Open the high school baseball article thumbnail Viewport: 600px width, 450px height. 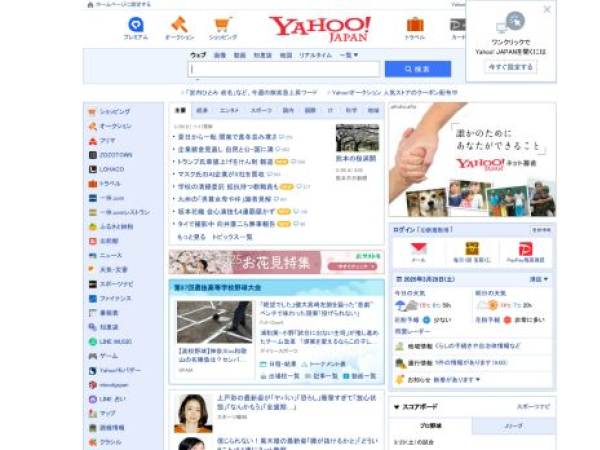214,322
